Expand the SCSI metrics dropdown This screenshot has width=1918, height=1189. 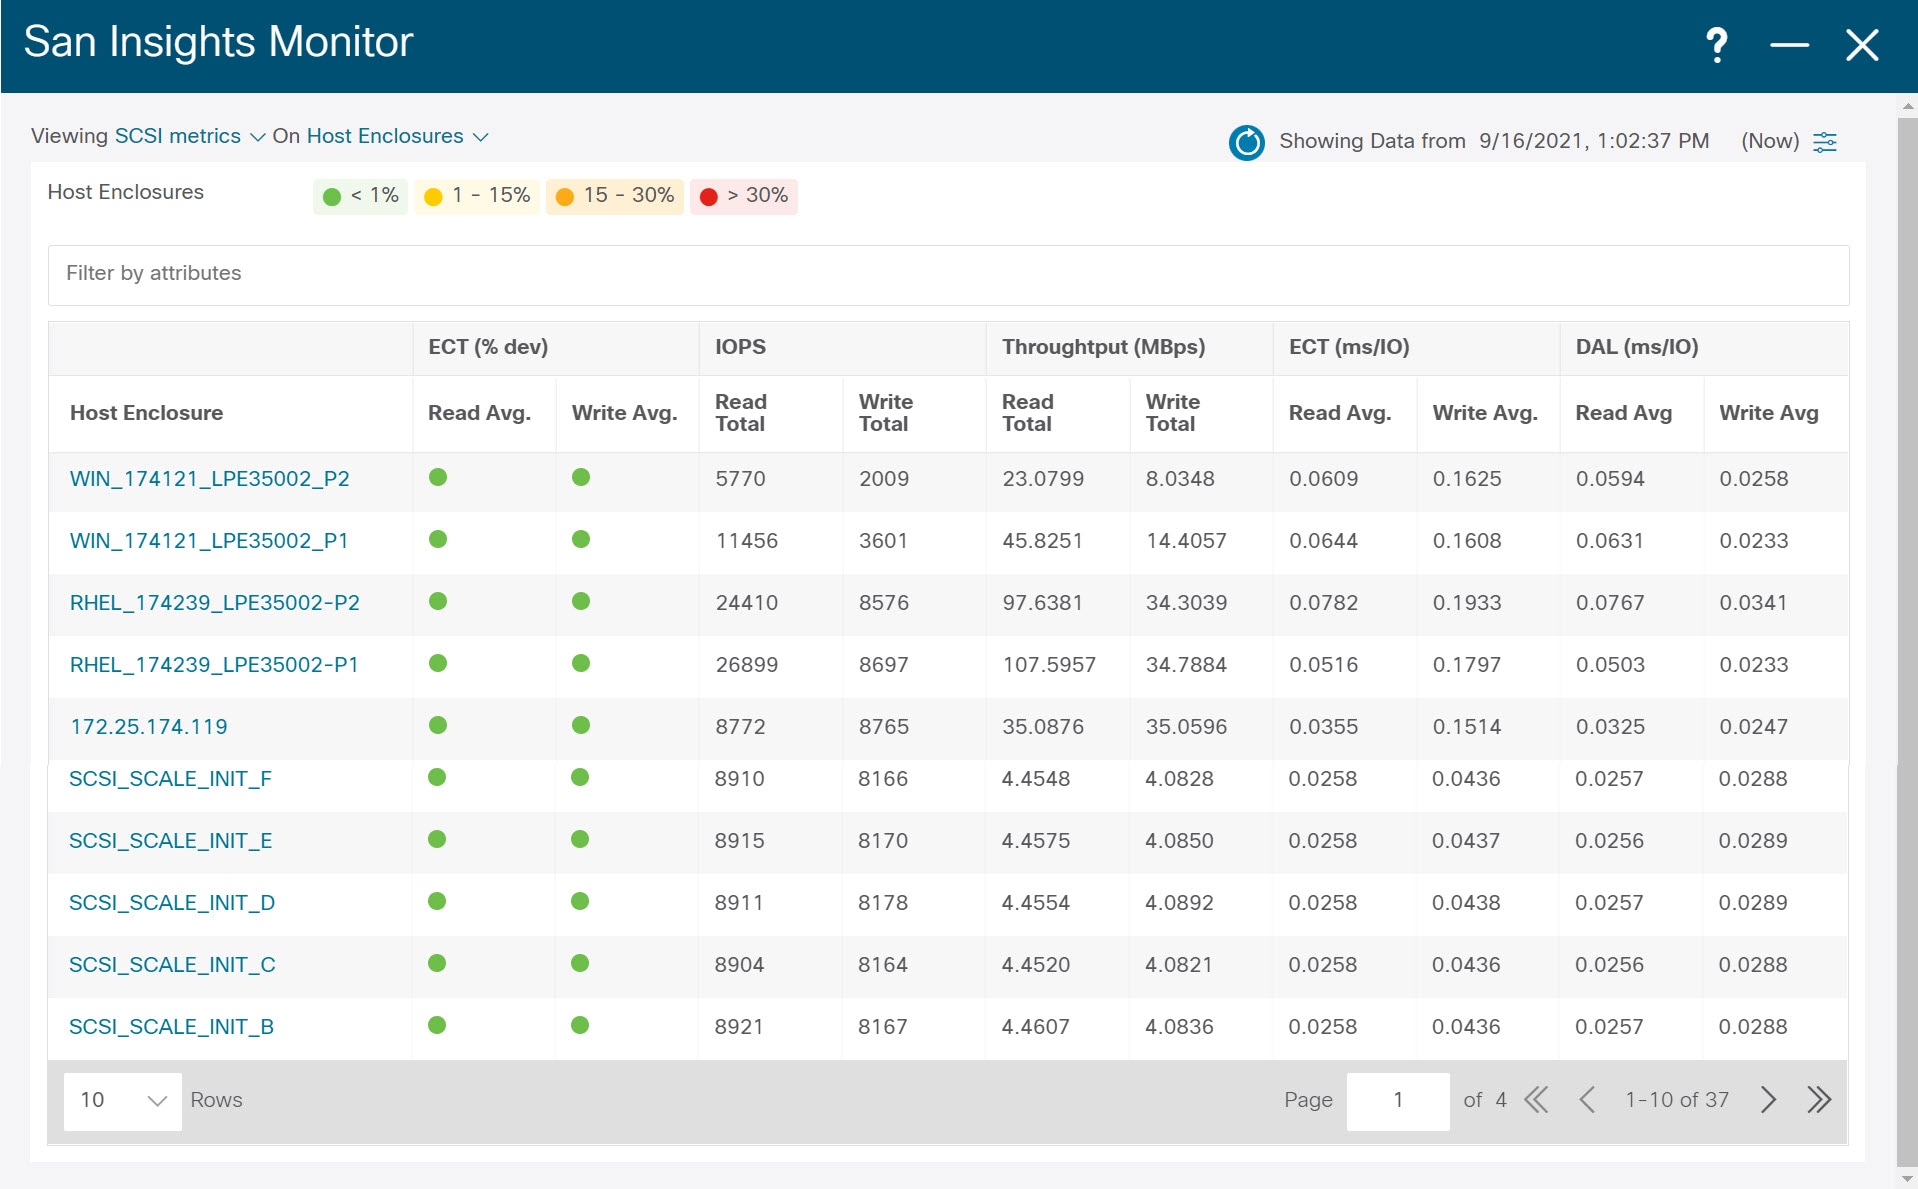coord(189,136)
